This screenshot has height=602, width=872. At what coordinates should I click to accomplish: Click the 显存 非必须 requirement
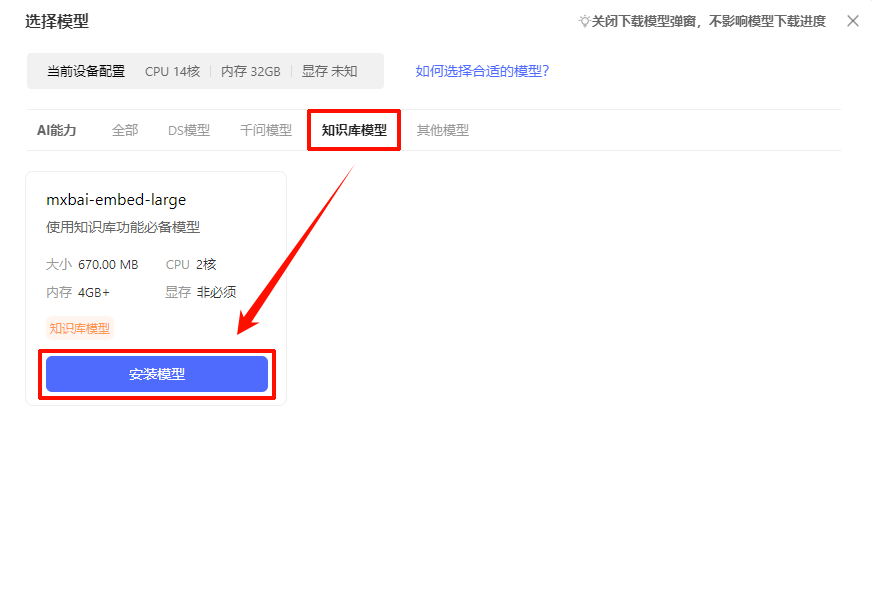click(x=201, y=292)
